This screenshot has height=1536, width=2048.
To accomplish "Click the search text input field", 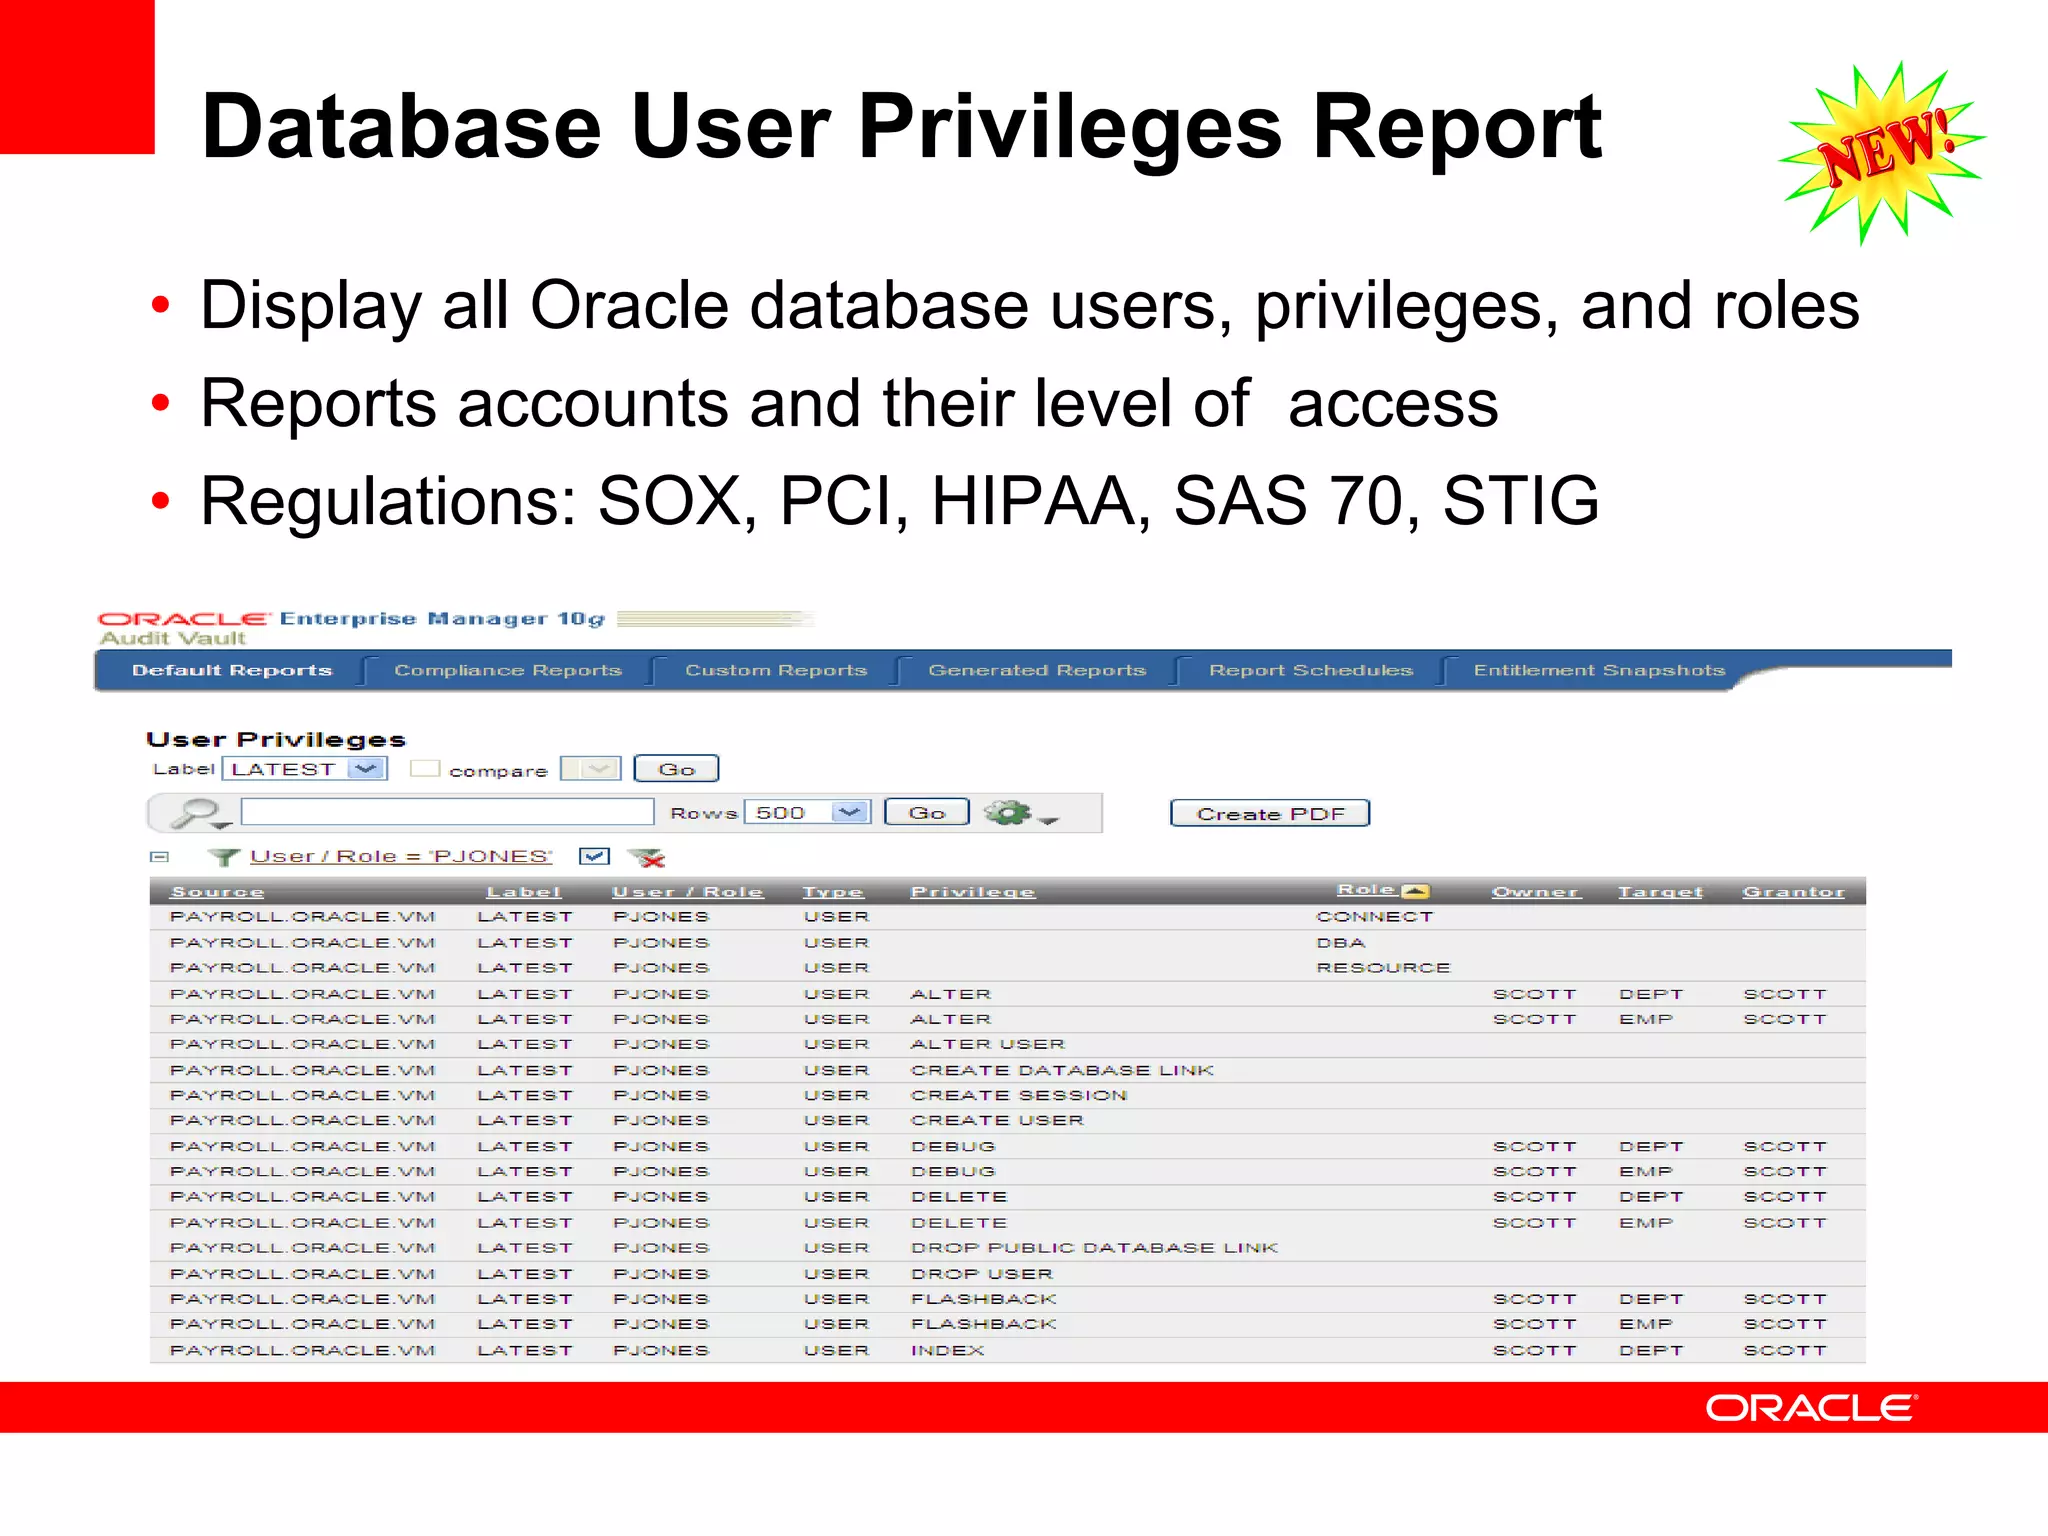I will click(447, 812).
